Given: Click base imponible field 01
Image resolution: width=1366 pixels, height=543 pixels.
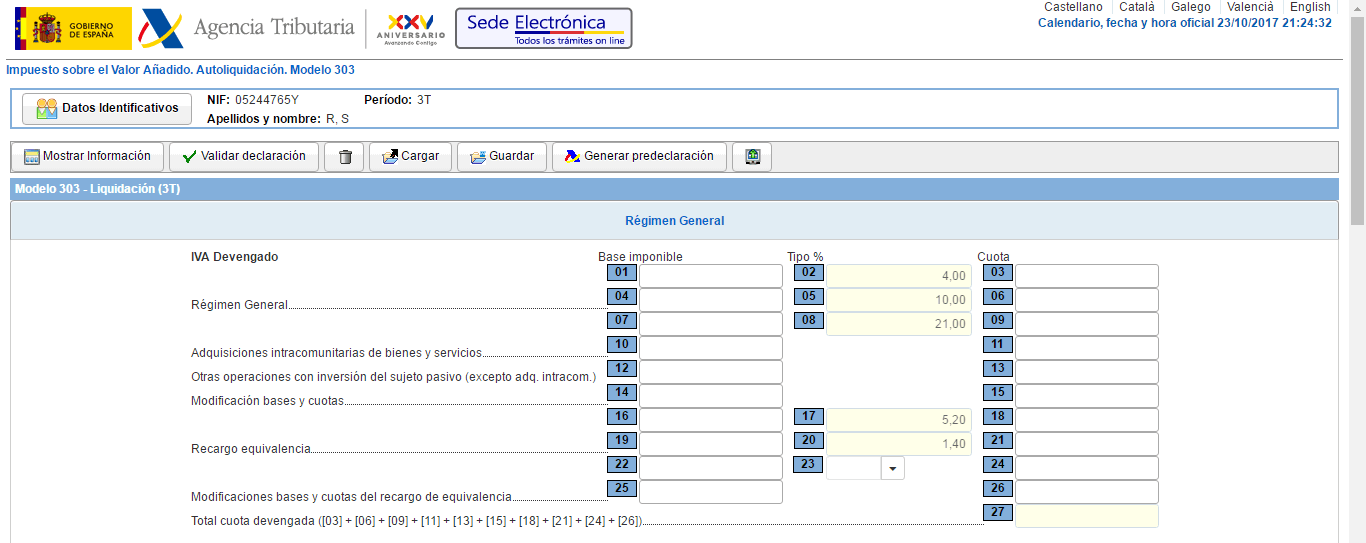Looking at the screenshot, I should 710,276.
